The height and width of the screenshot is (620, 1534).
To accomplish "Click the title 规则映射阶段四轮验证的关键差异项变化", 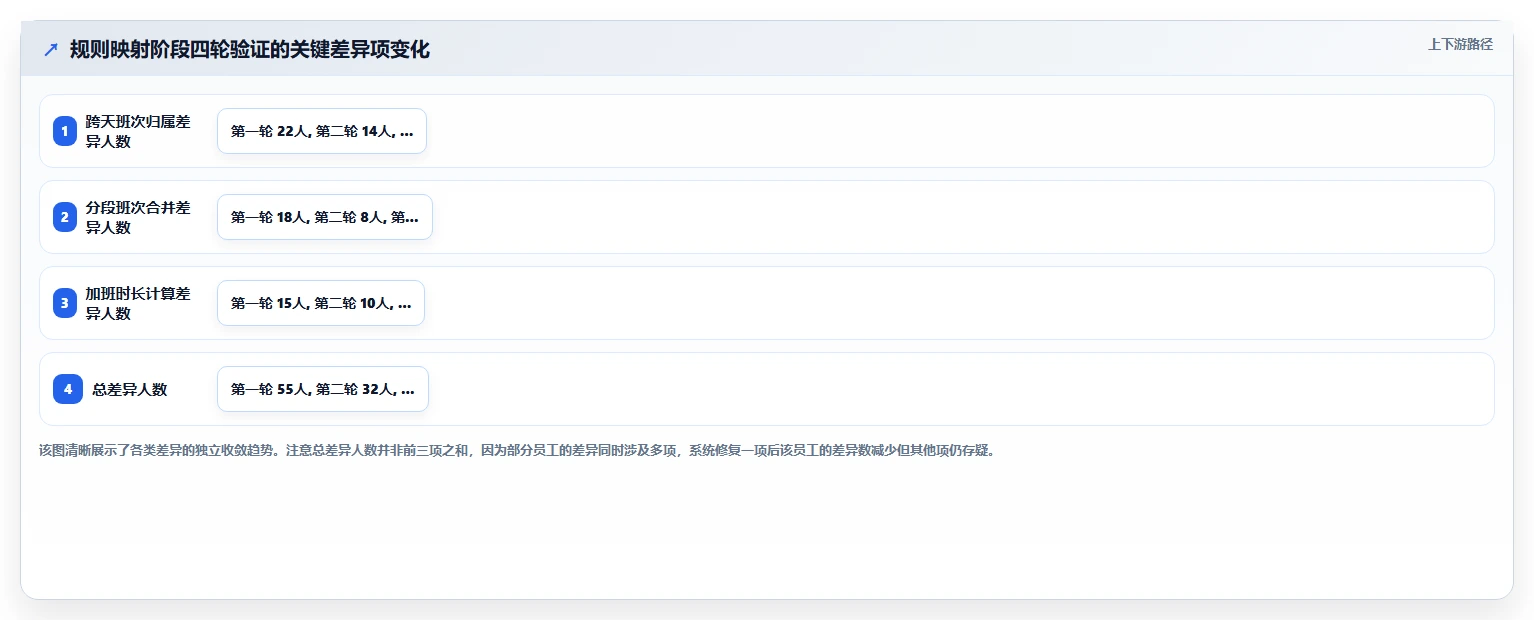I will pos(250,49).
